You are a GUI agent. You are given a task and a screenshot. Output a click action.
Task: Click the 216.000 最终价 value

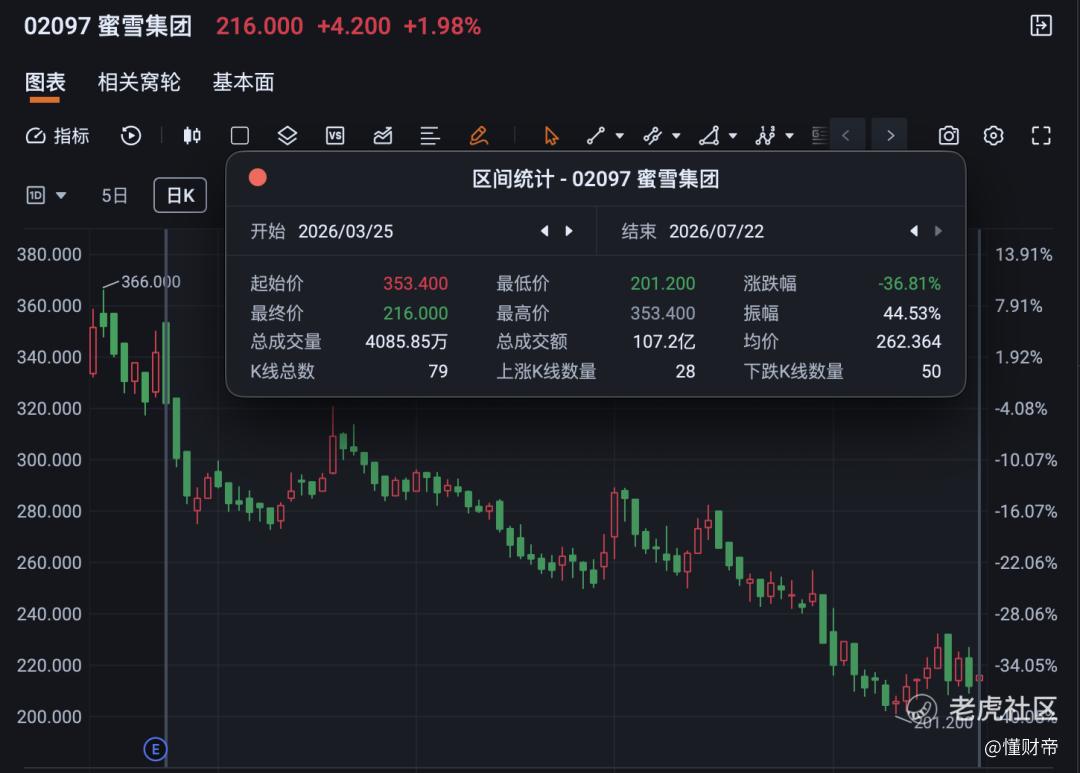[415, 313]
